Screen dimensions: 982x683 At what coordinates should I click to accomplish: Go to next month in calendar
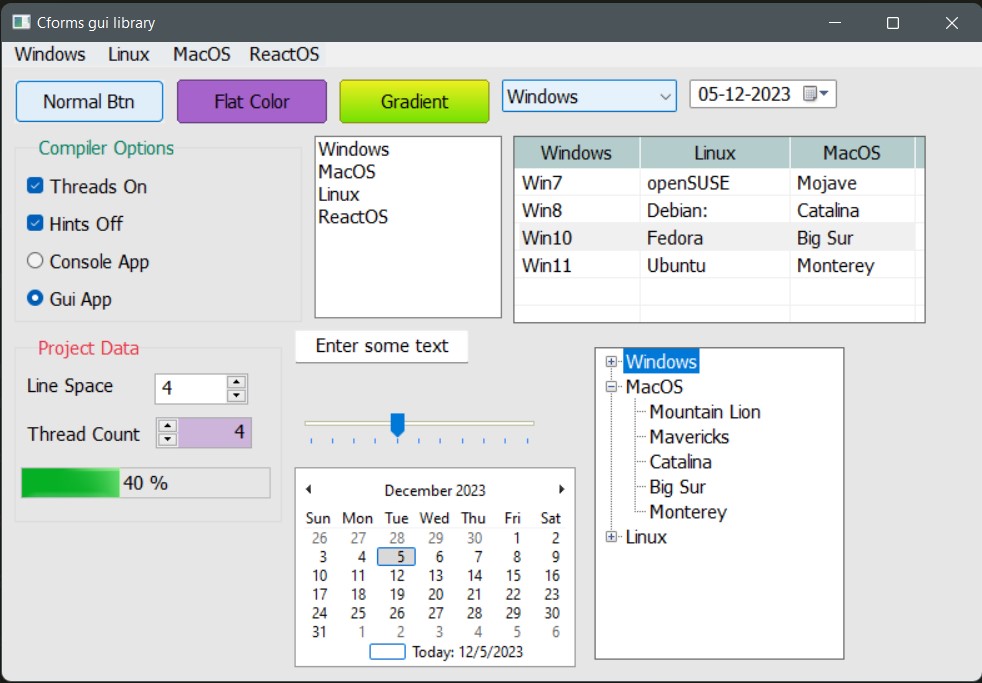point(562,489)
